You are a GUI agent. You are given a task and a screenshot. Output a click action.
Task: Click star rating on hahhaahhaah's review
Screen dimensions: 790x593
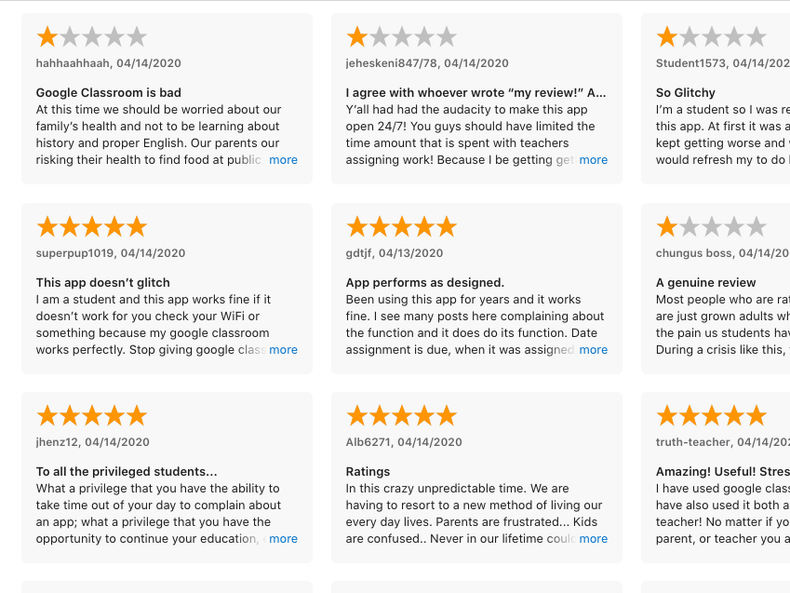click(x=92, y=38)
